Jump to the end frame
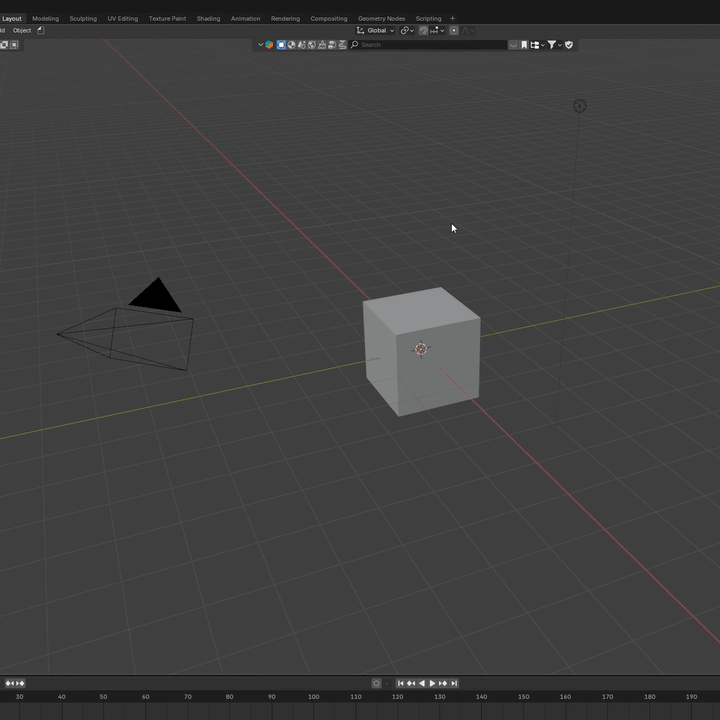Screen dimensions: 720x720 tap(454, 683)
